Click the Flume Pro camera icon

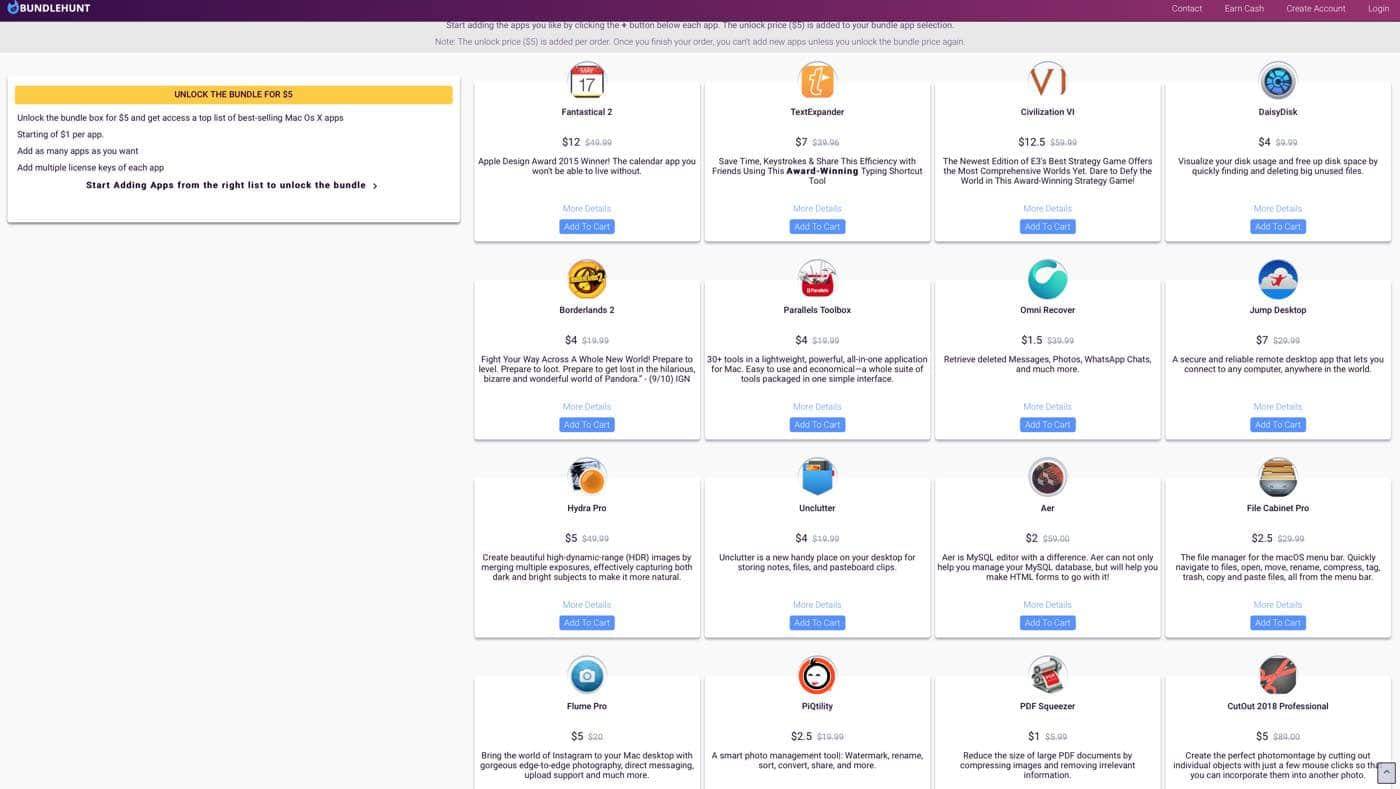pyautogui.click(x=587, y=675)
